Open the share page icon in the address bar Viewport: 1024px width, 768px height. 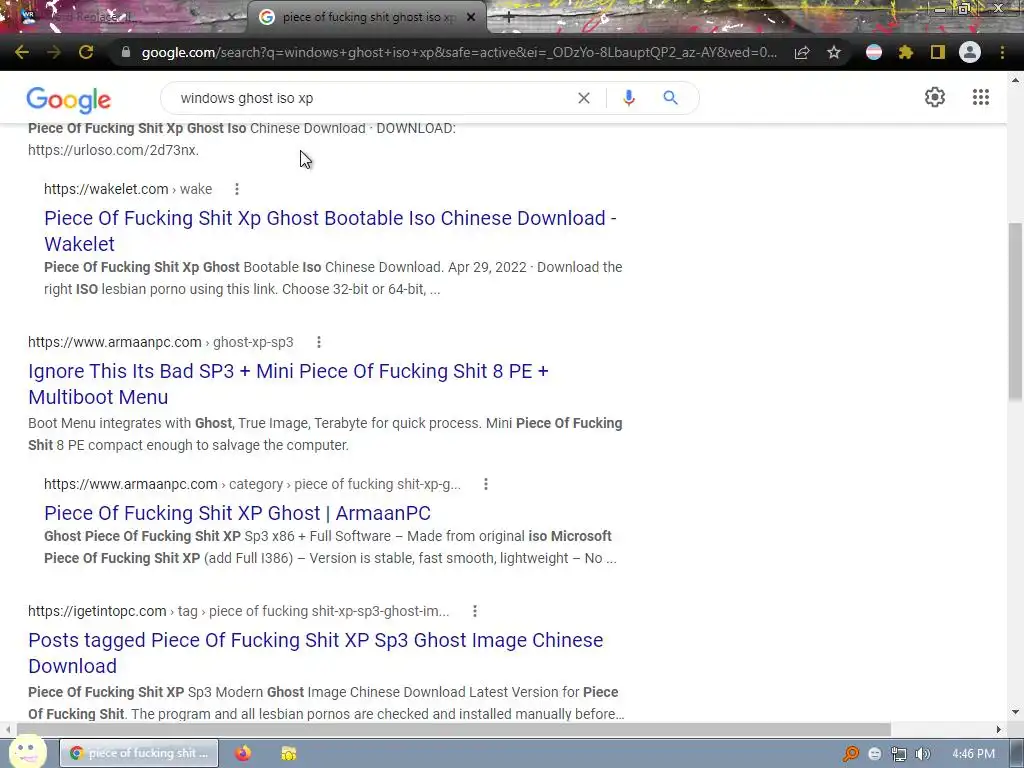802,52
